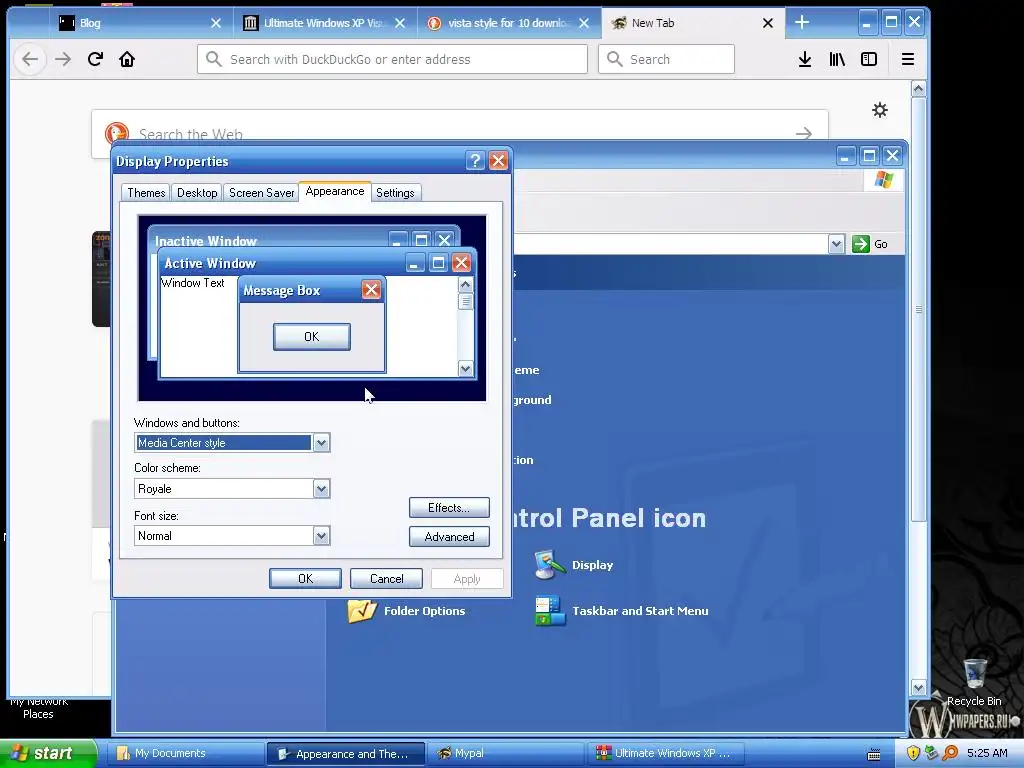1024x768 pixels.
Task: Select the Appearance tab
Action: 334,191
